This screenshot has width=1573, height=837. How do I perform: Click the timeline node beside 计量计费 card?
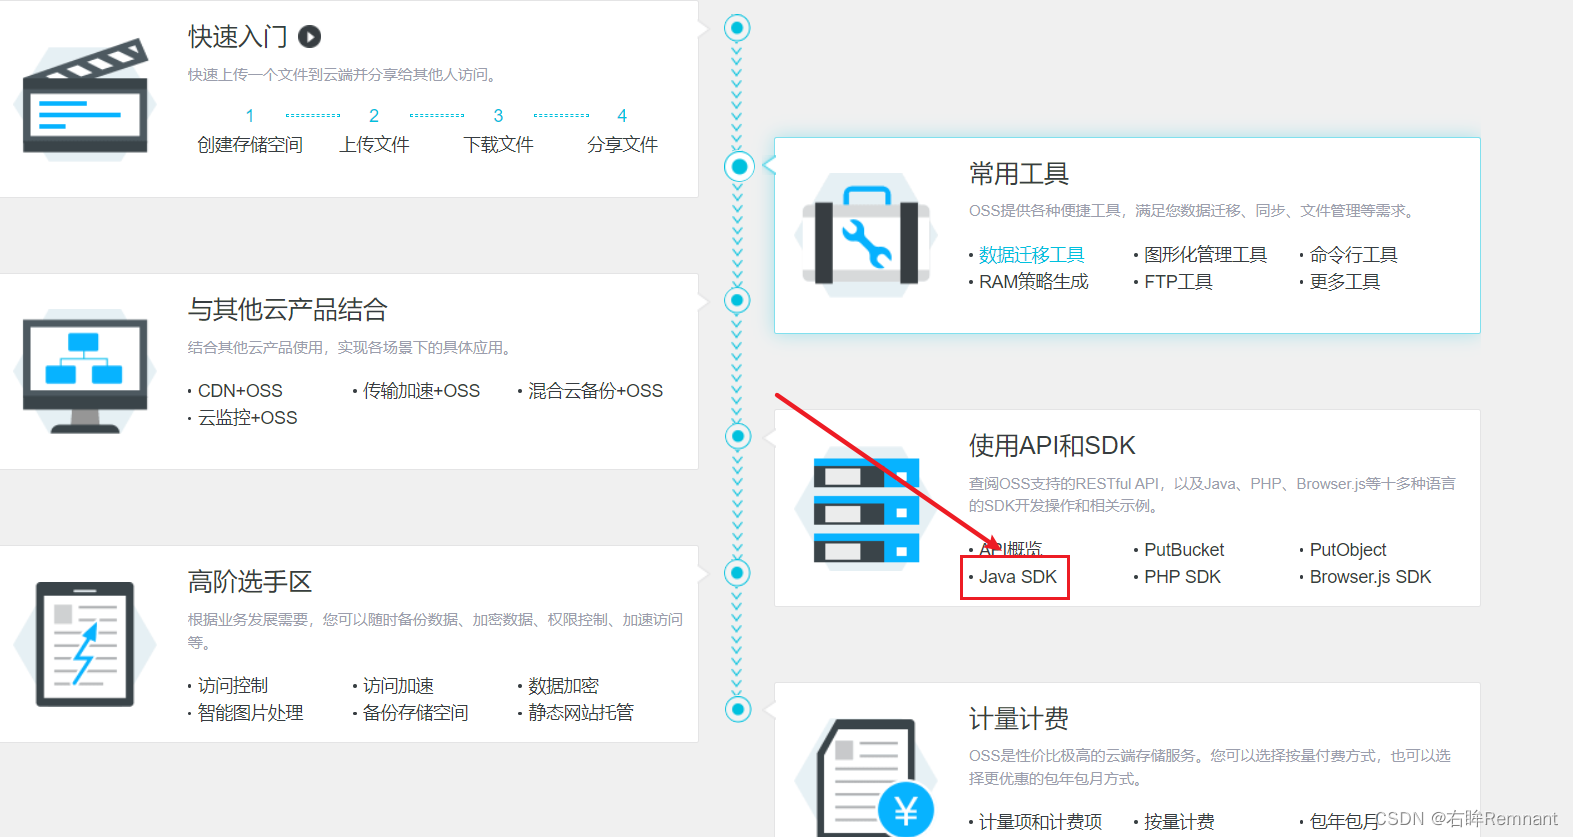(738, 709)
